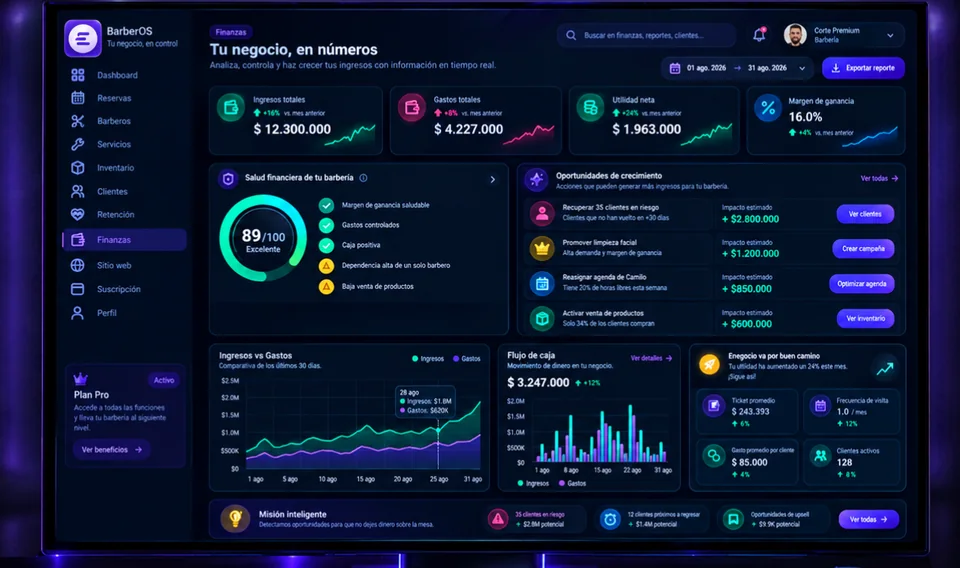960x568 pixels.
Task: Click the Ingresos totales wallet icon
Action: (x=231, y=108)
